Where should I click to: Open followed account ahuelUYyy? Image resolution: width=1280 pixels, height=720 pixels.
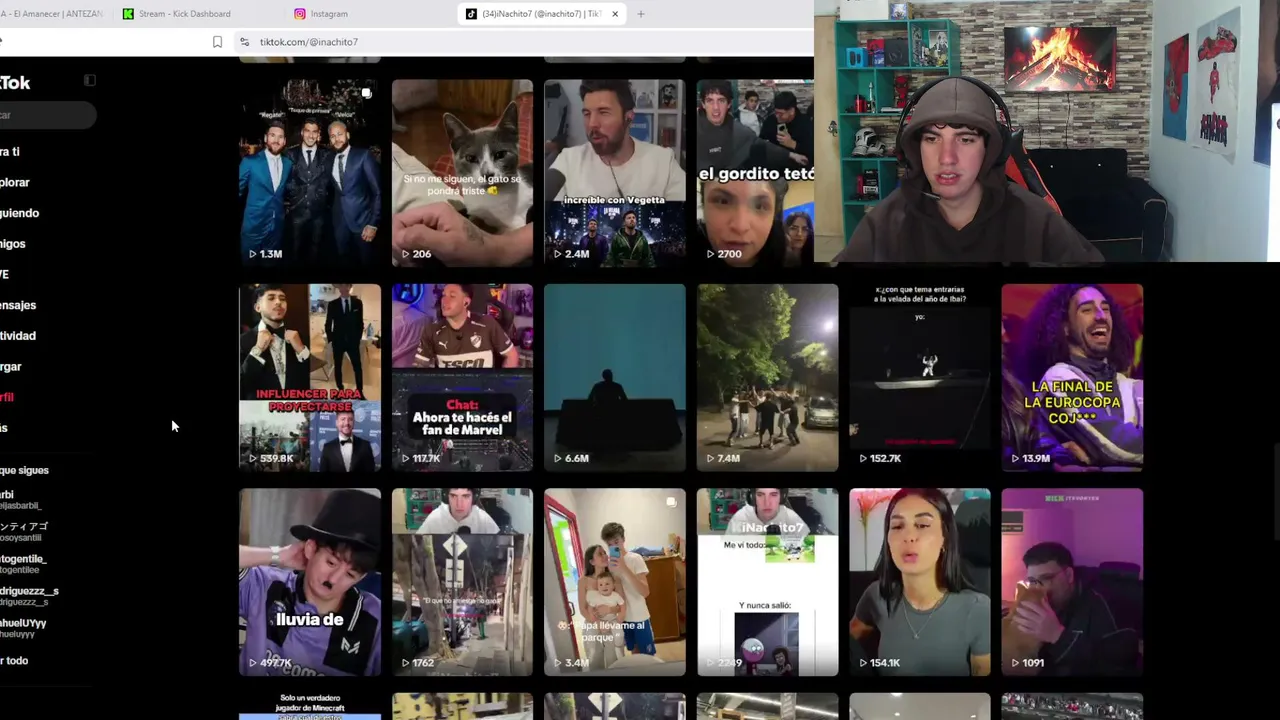pyautogui.click(x=23, y=628)
